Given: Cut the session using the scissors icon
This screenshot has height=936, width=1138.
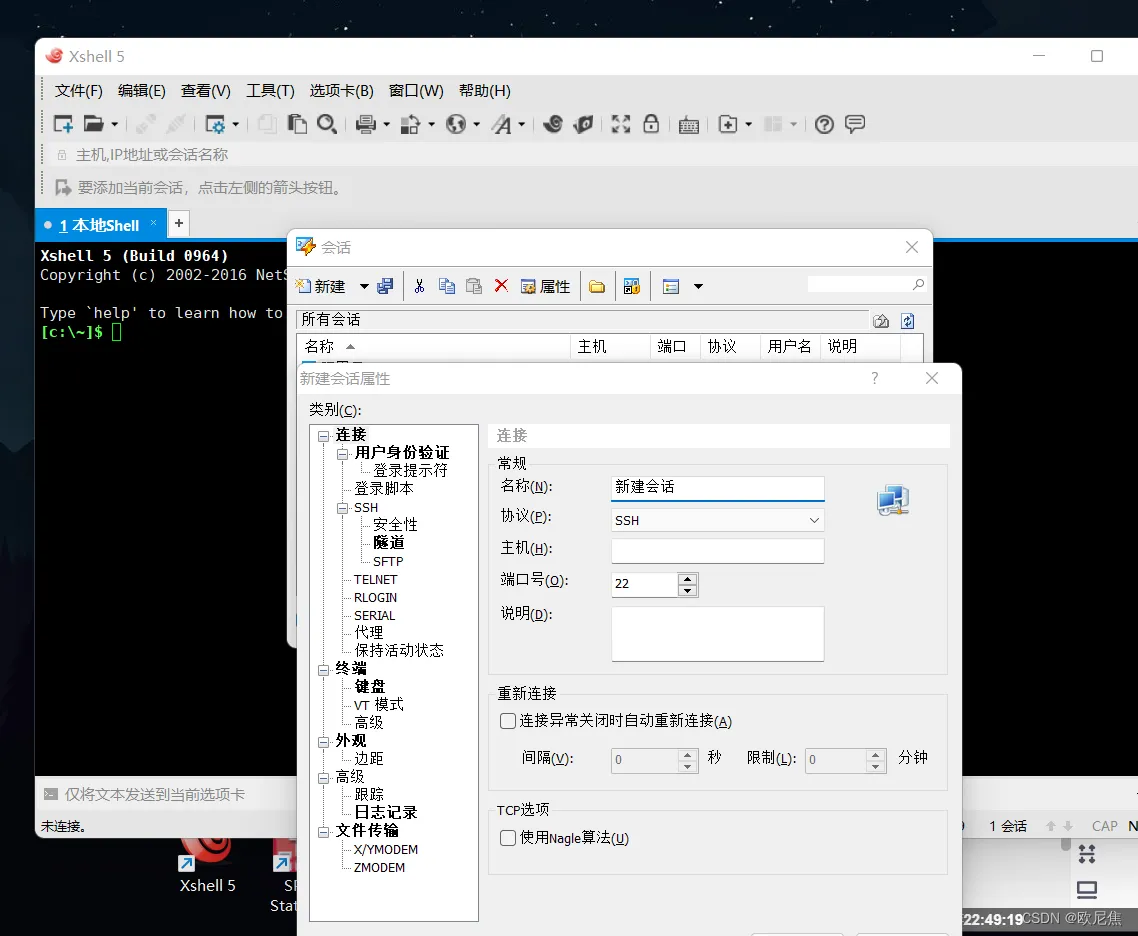Looking at the screenshot, I should 419,286.
